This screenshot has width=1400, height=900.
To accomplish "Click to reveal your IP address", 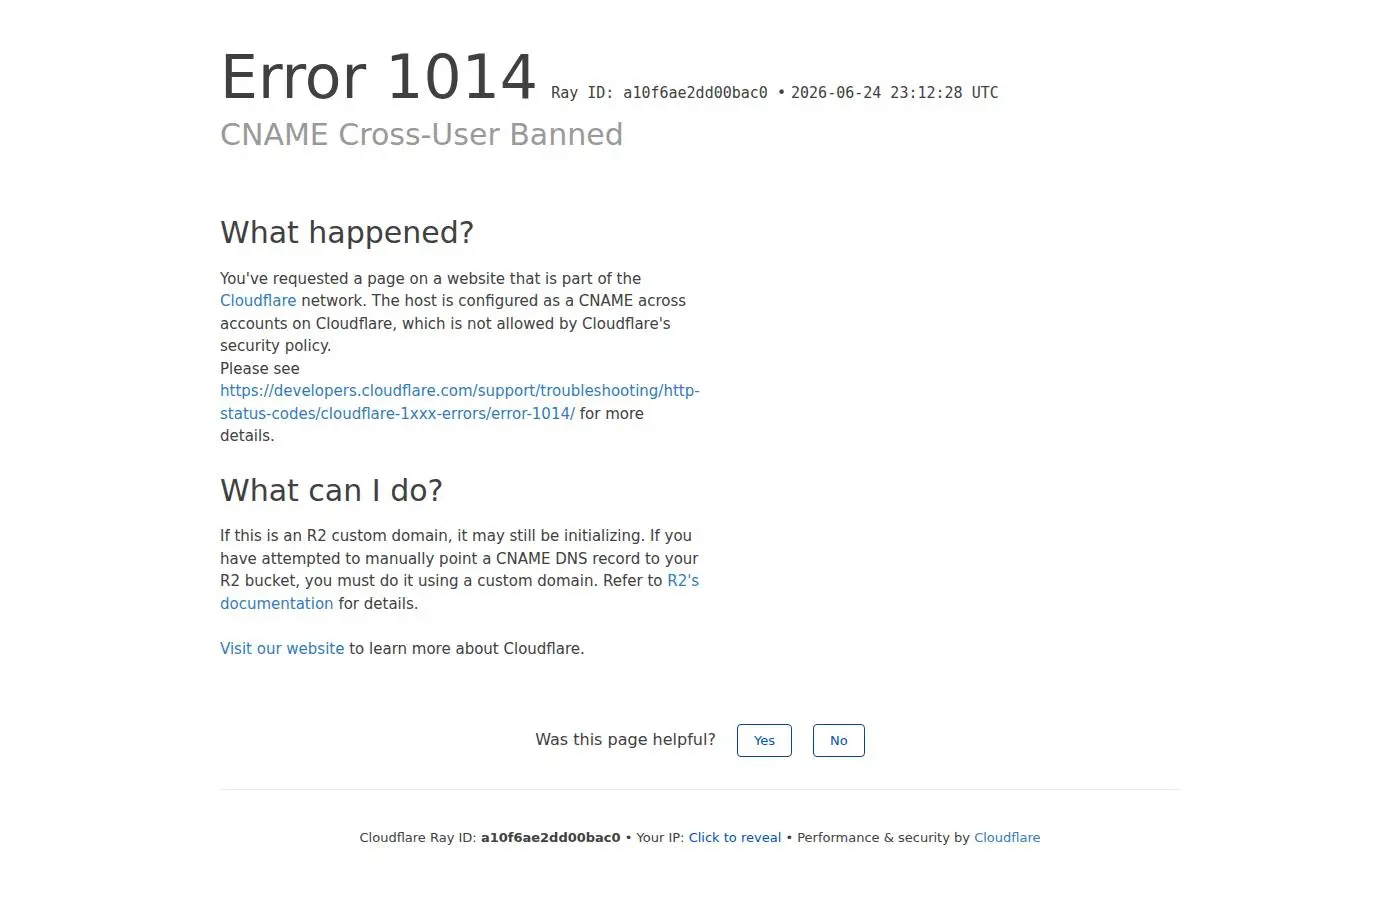I will click(735, 838).
